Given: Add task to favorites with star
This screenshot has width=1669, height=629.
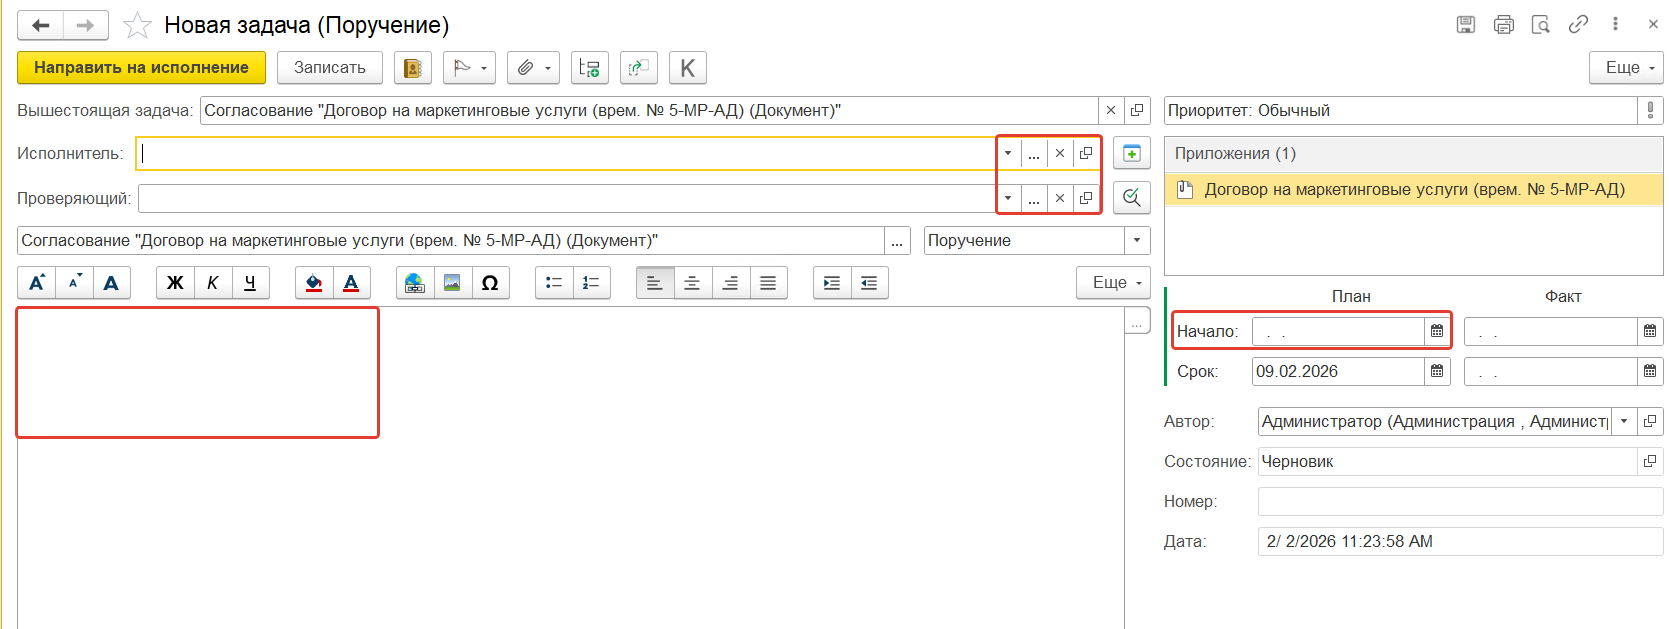Looking at the screenshot, I should click(x=137, y=25).
